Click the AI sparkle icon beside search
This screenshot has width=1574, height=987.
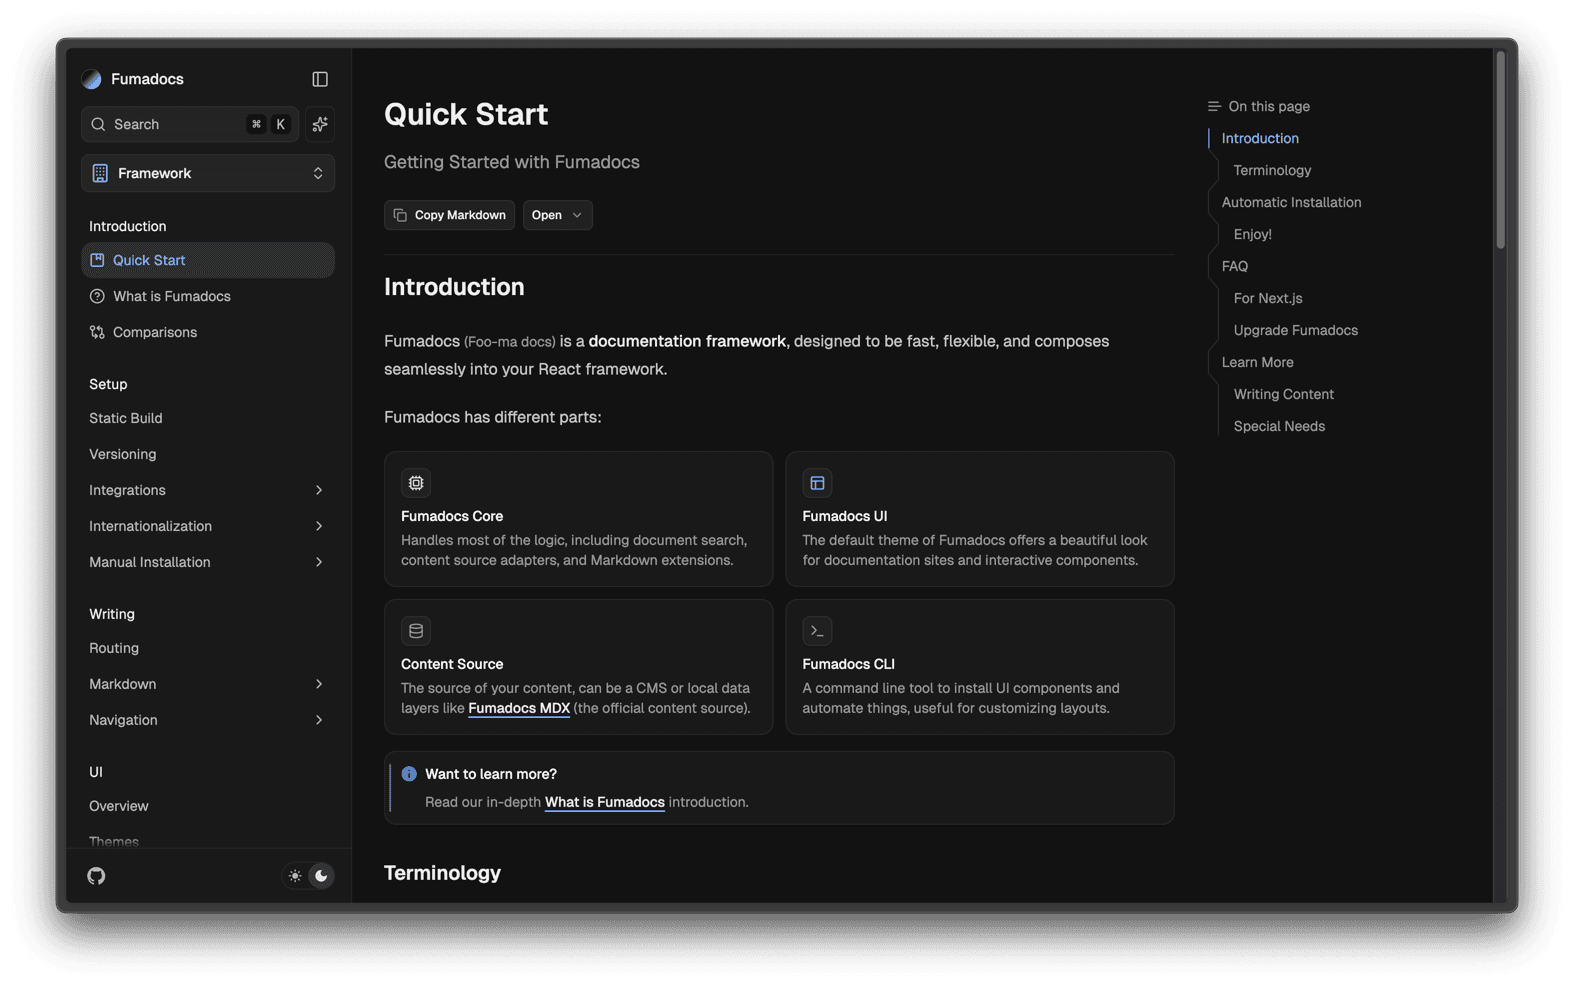coord(320,124)
